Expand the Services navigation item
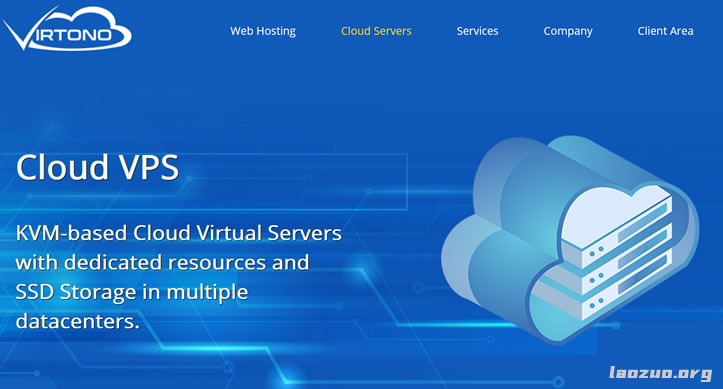723x389 pixels. tap(477, 31)
